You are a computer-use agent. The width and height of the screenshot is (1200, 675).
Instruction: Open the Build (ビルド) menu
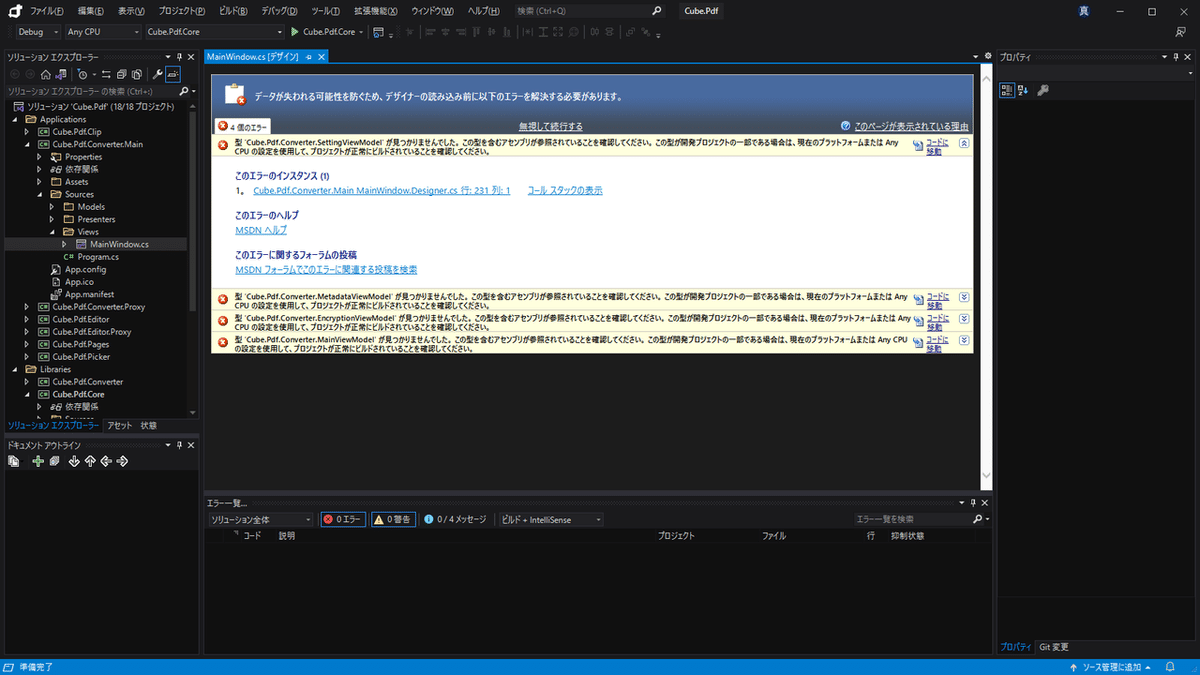click(234, 11)
